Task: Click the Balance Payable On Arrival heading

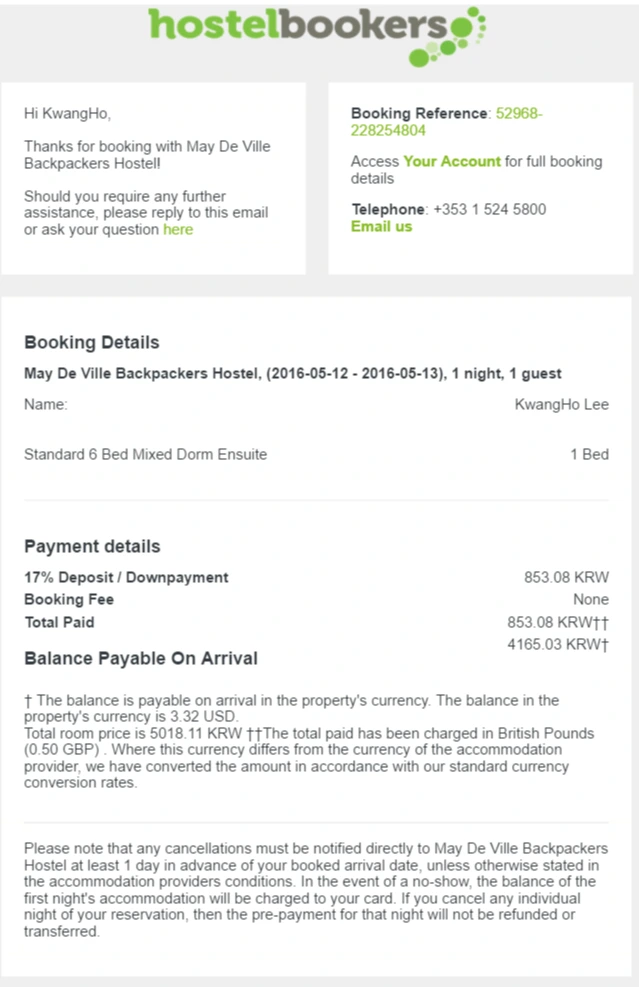Action: click(x=141, y=658)
